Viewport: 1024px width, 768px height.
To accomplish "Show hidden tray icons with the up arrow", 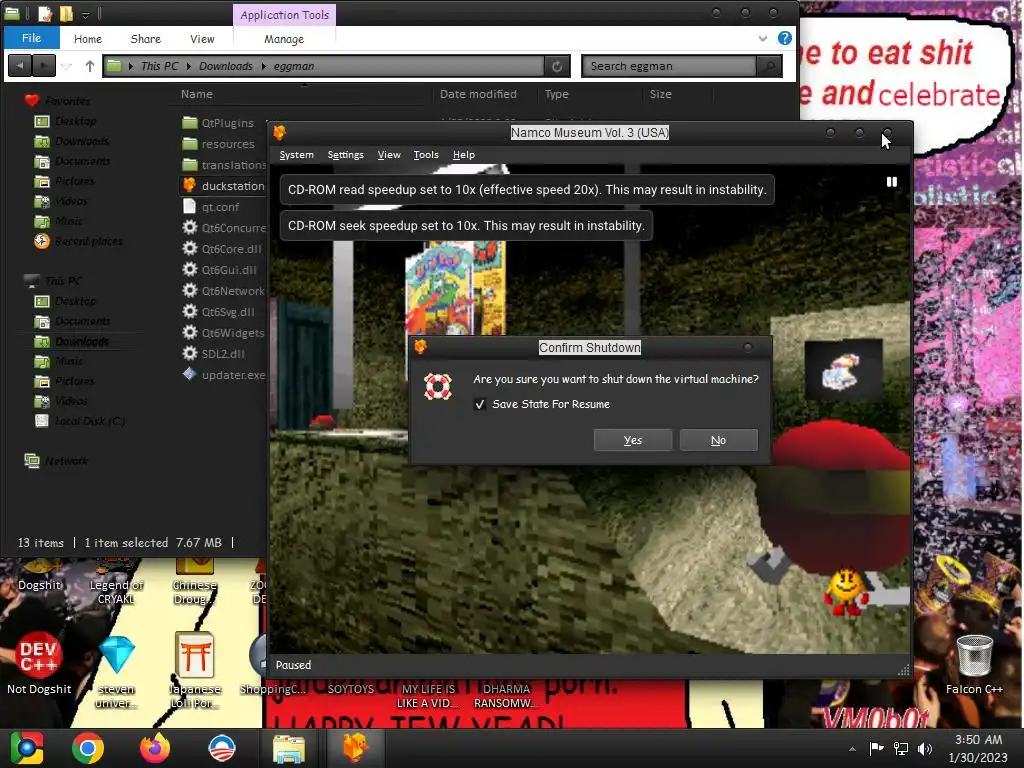I will point(852,748).
